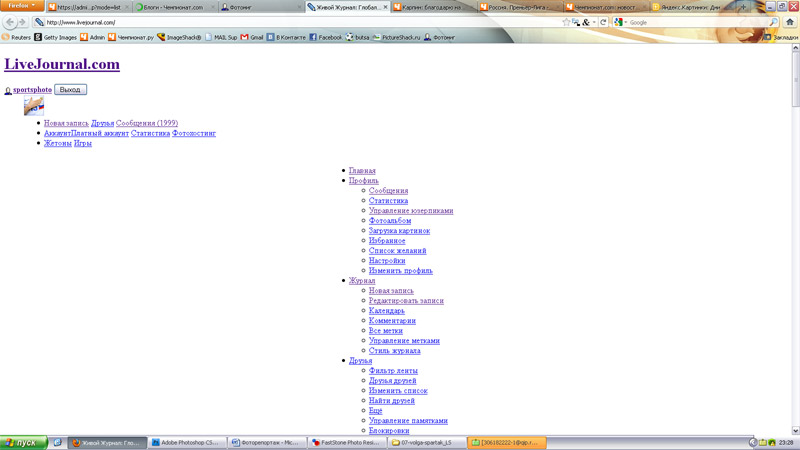800x450 pixels.
Task: Click the ampersand add-on icon in address bar
Action: [x=586, y=22]
